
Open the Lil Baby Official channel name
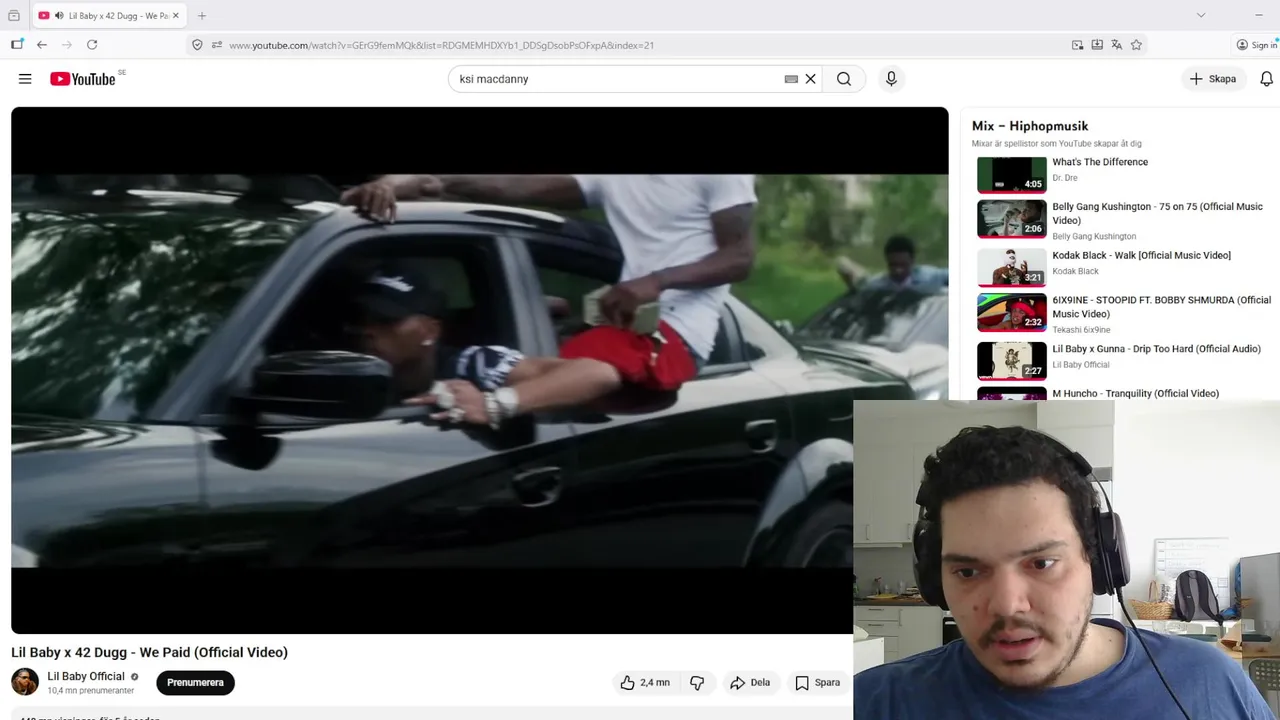(86, 676)
